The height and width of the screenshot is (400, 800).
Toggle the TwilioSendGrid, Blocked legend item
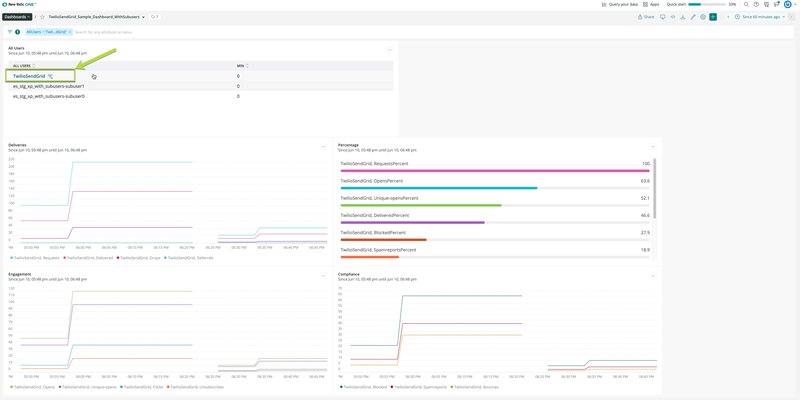363,387
